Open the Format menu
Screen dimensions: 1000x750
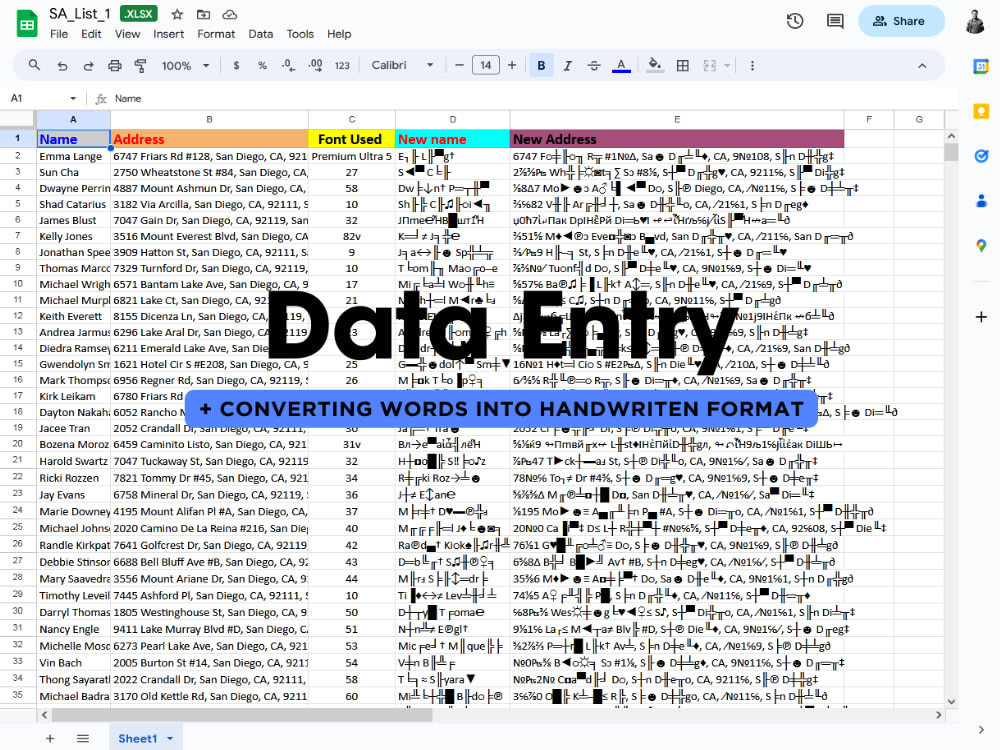(x=216, y=34)
